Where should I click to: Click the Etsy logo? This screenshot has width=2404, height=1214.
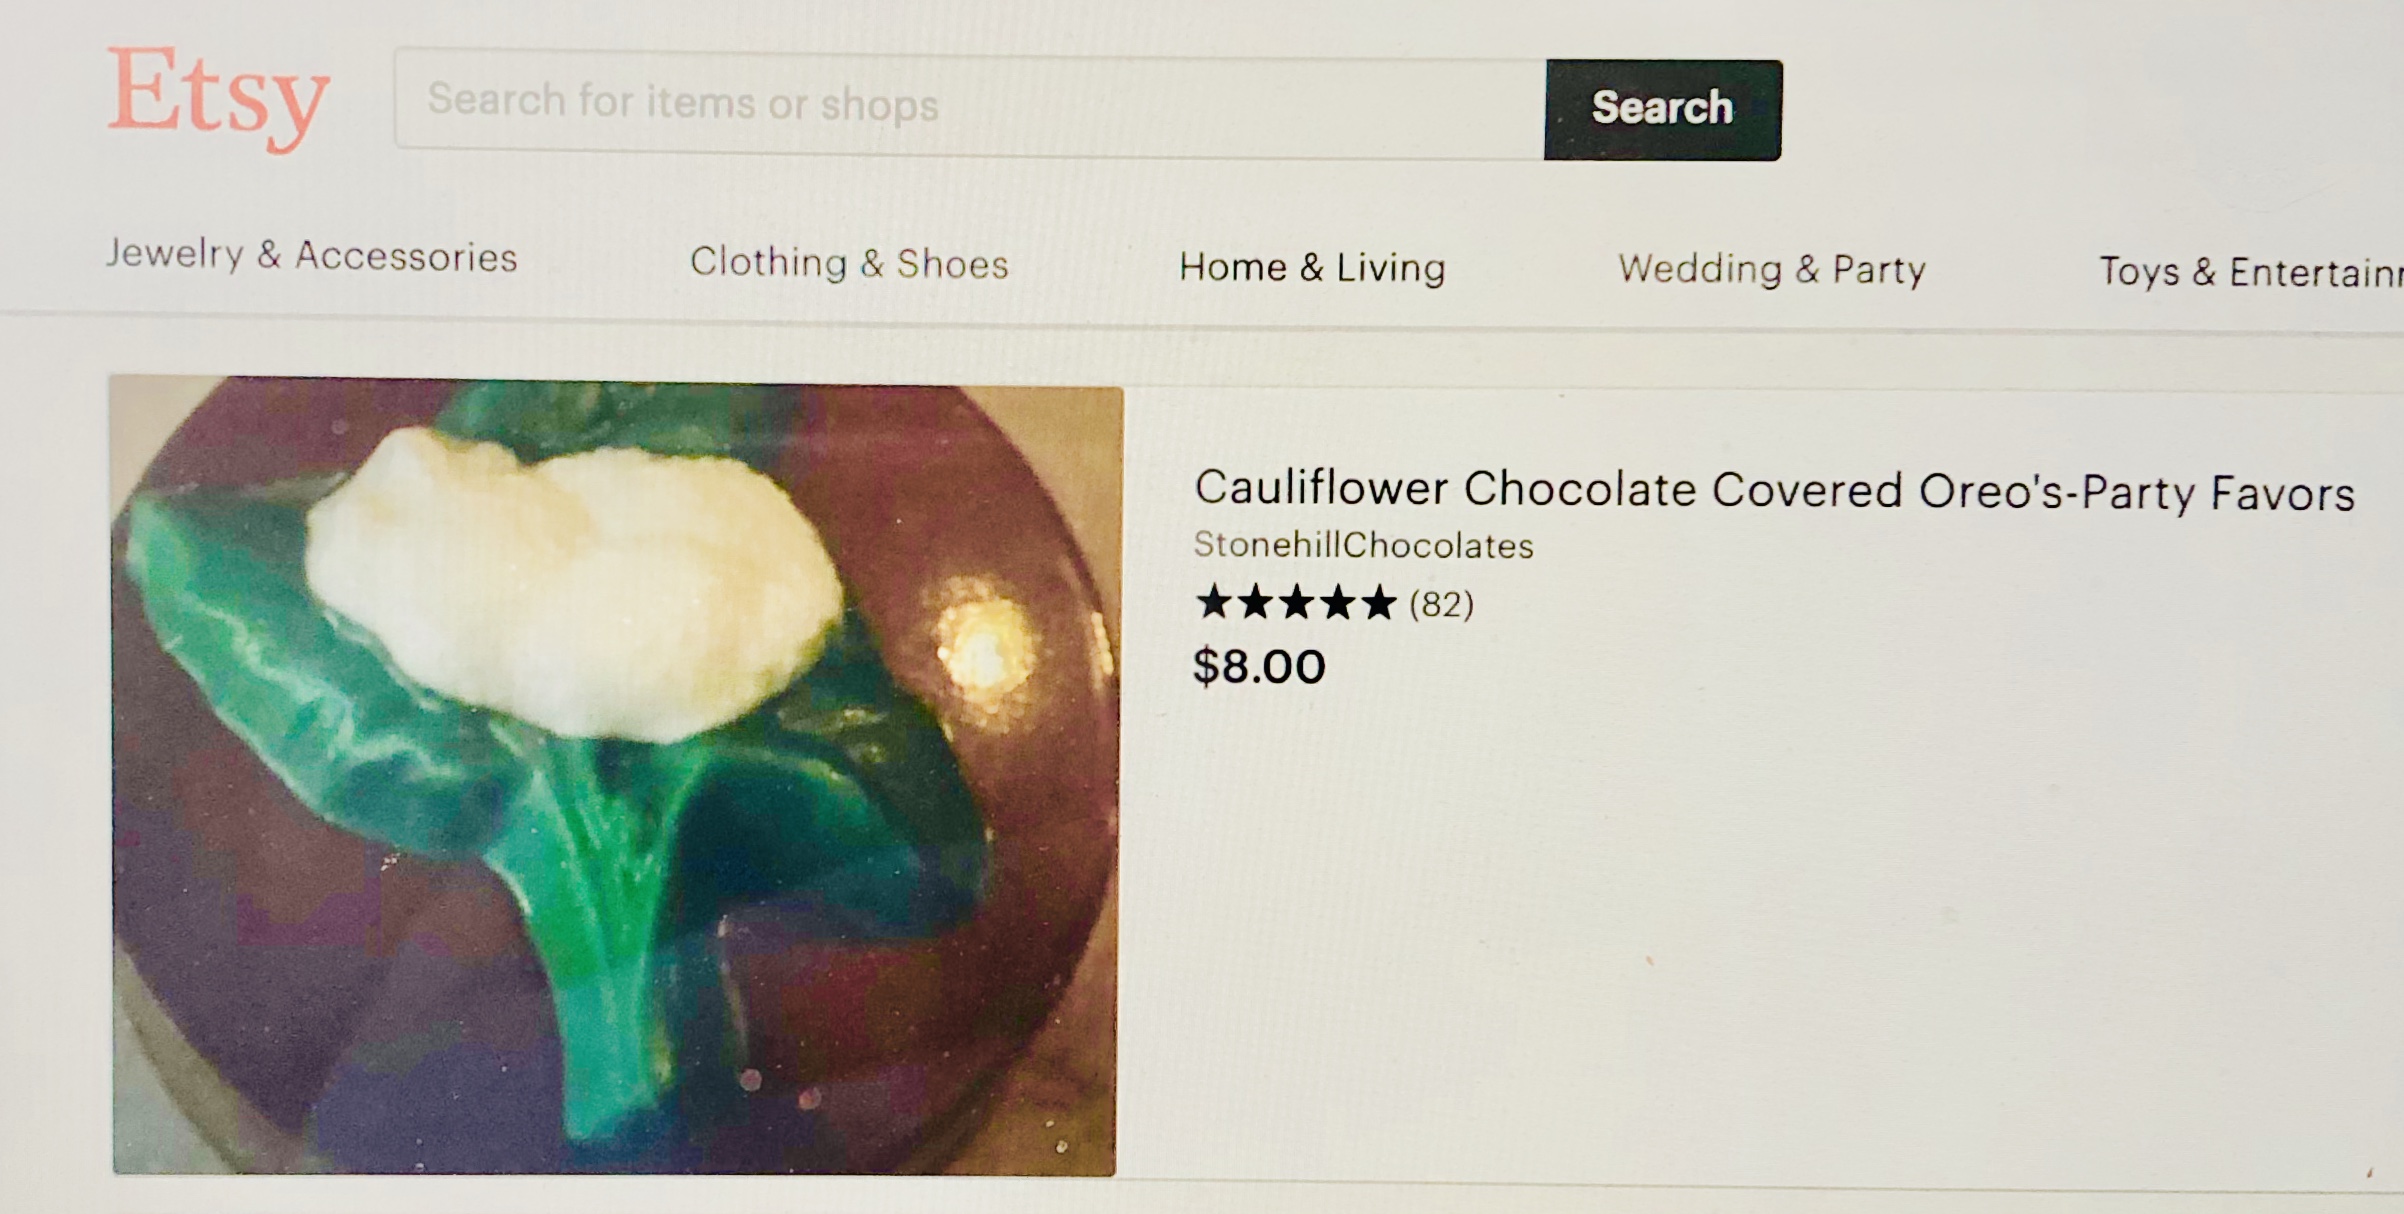218,98
